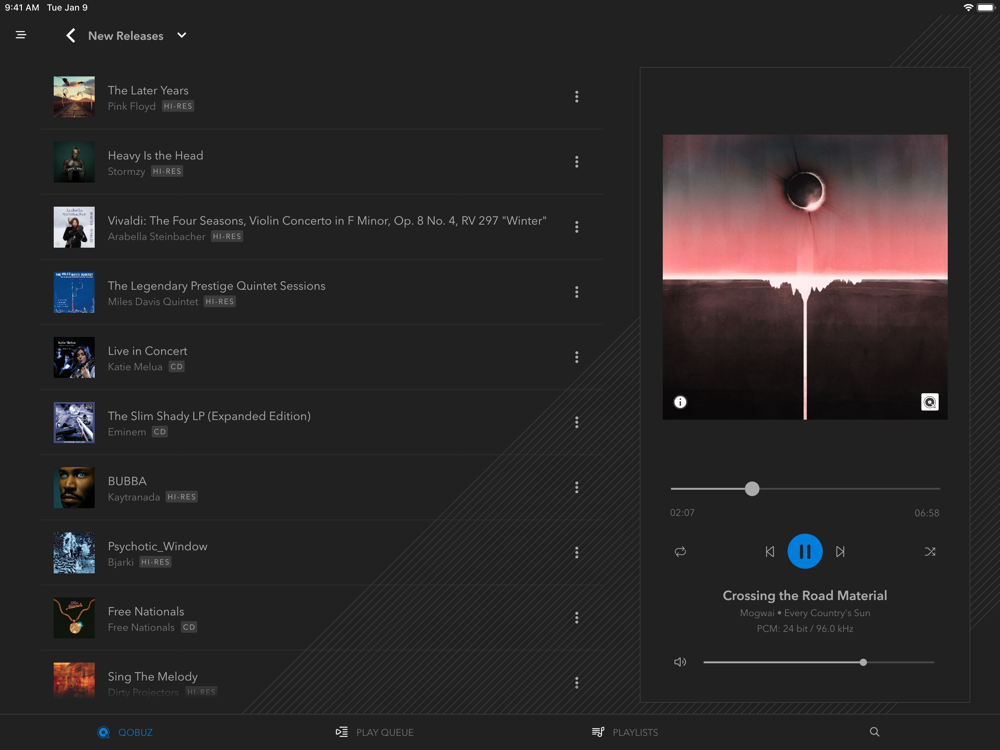This screenshot has height=750, width=1000.
Task: Toggle shuffle mode
Action: [930, 552]
